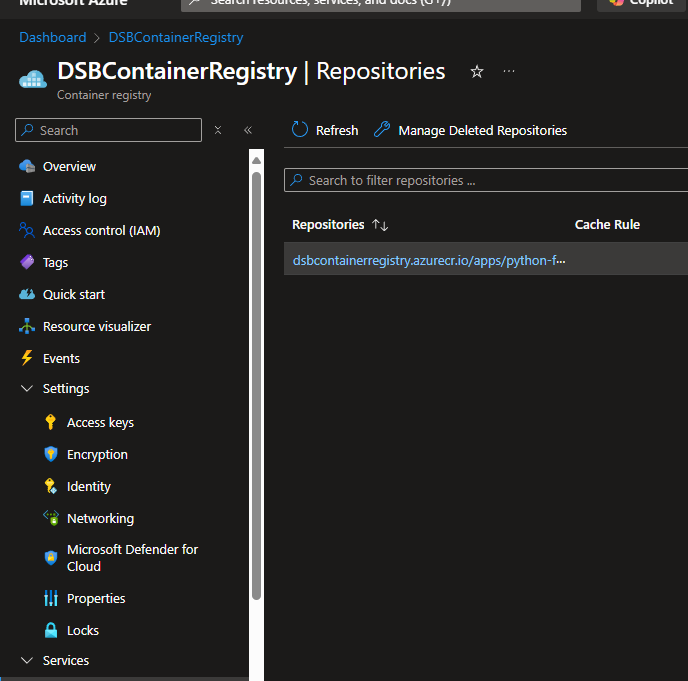This screenshot has width=688, height=681.
Task: Collapse the Services section chevron
Action: pyautogui.click(x=27, y=660)
